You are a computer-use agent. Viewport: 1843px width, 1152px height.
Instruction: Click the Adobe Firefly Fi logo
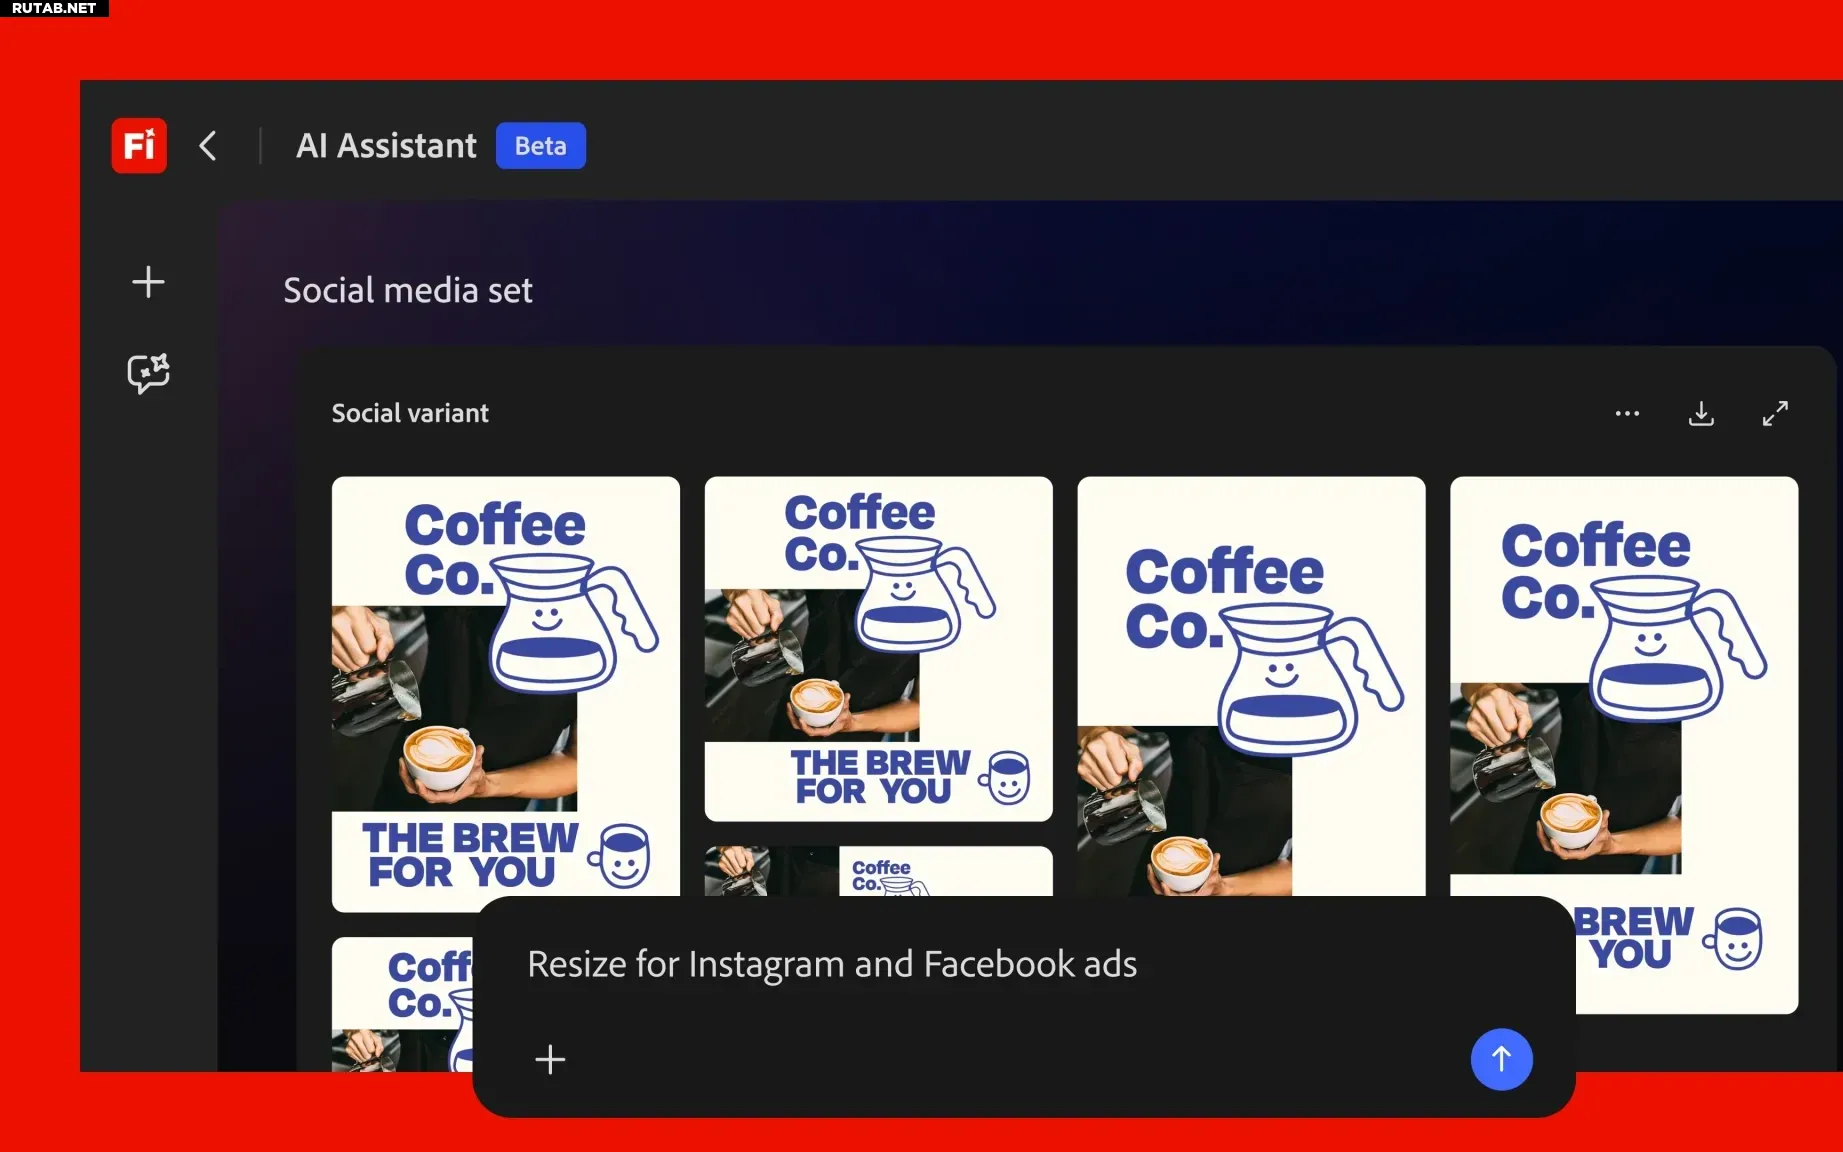(x=139, y=146)
